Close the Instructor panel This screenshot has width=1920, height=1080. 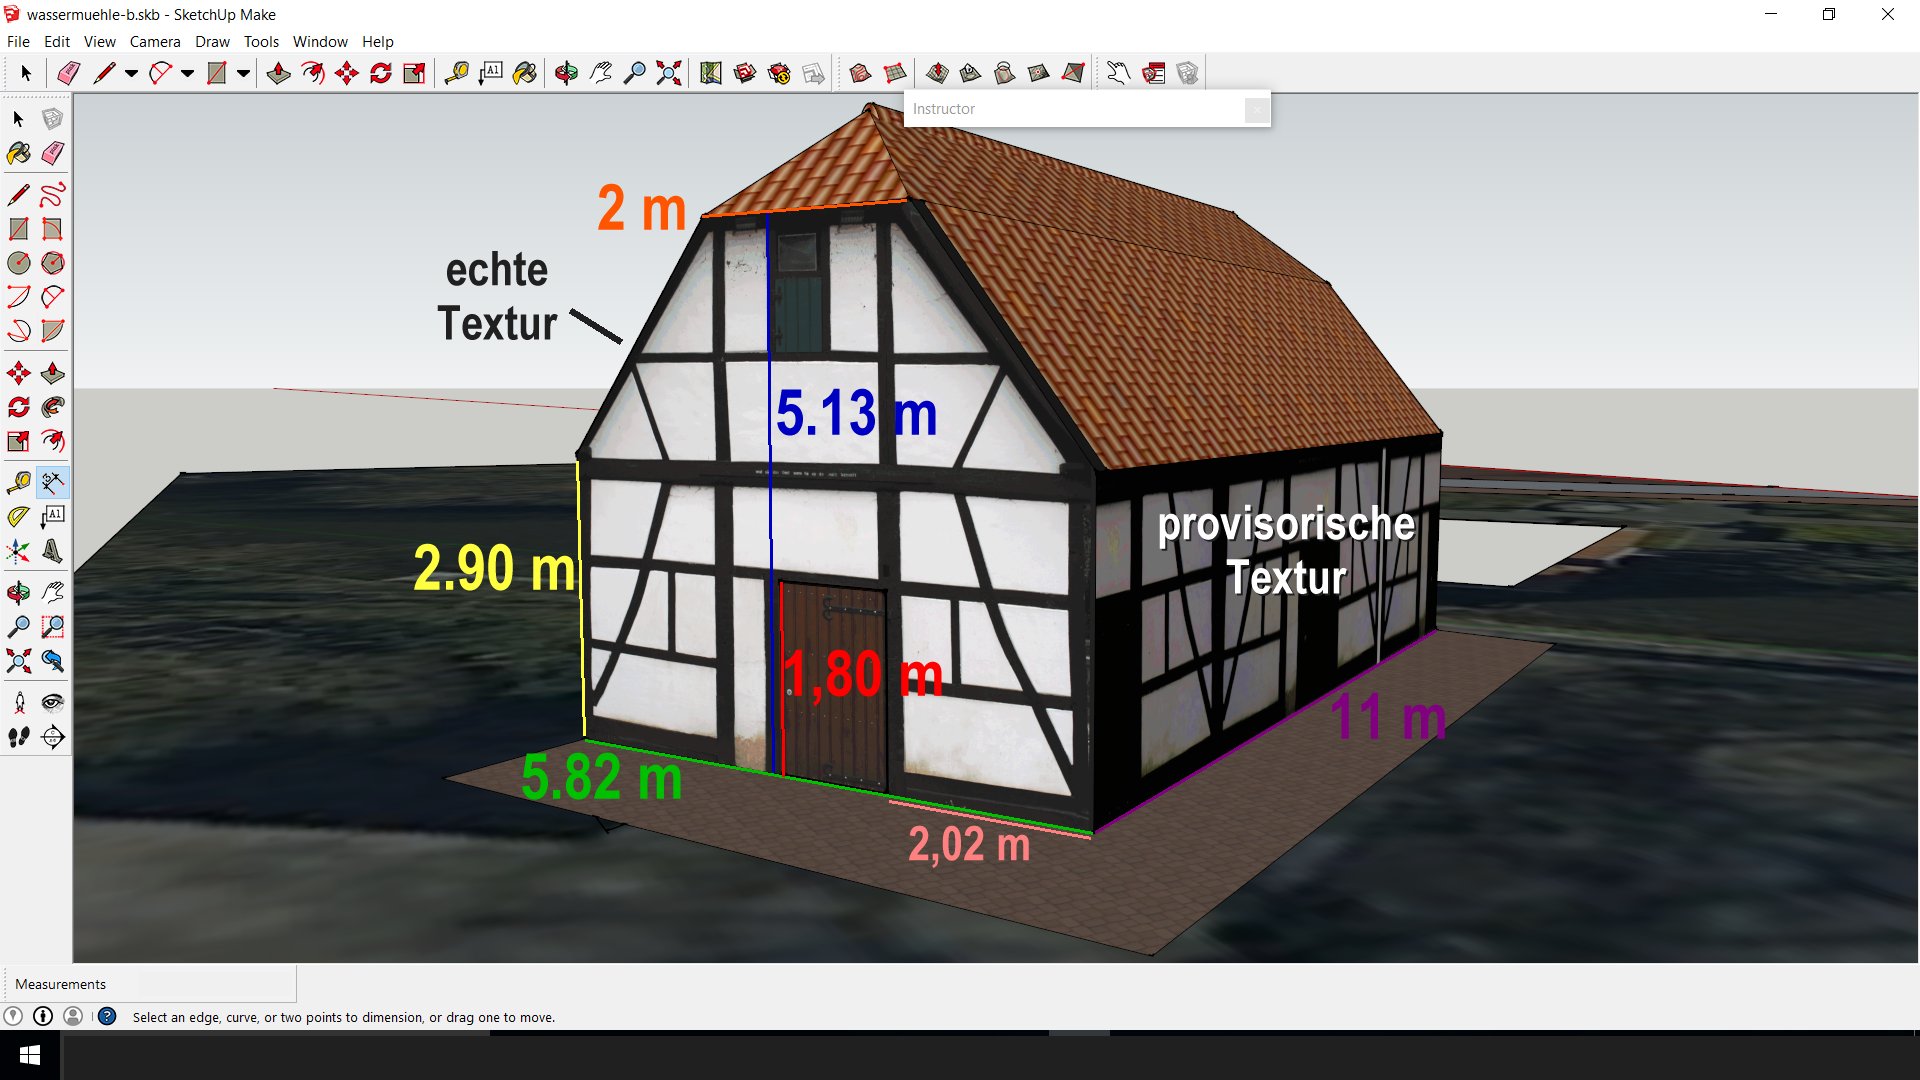click(x=1256, y=109)
